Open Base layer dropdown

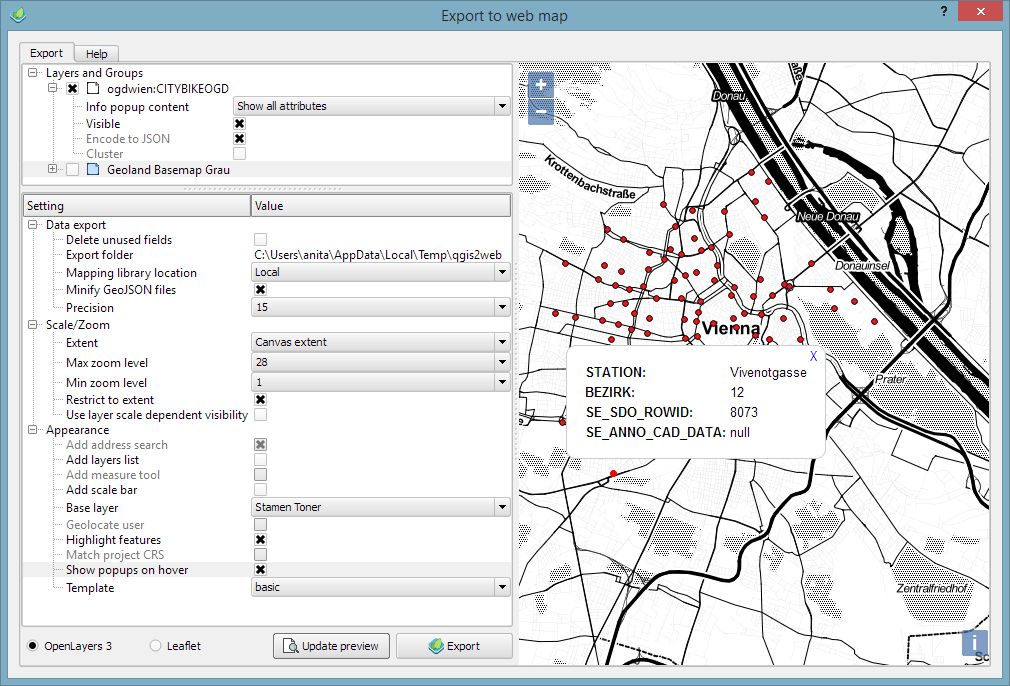pyautogui.click(x=380, y=507)
